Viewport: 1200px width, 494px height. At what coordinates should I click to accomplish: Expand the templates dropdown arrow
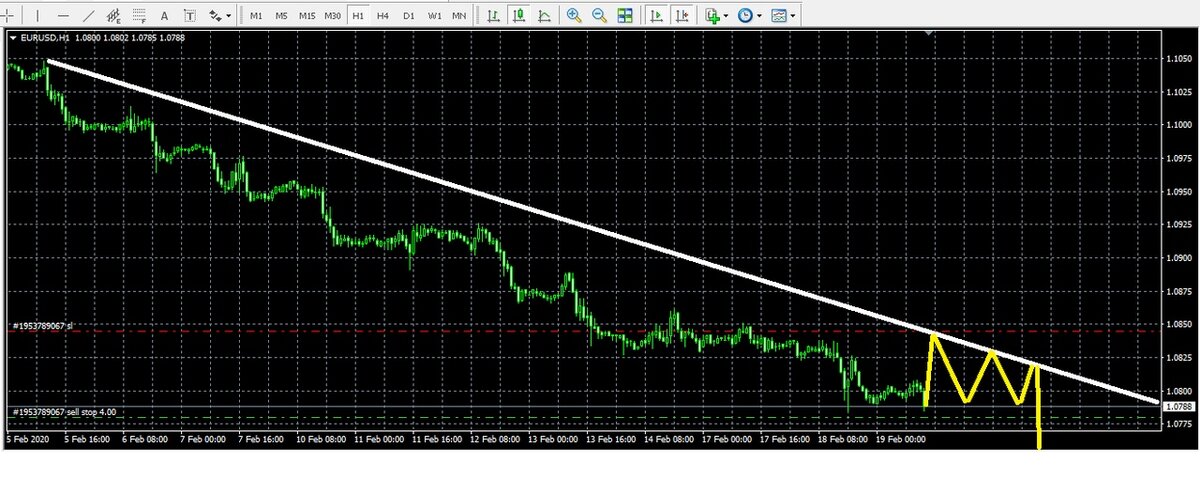(793, 16)
